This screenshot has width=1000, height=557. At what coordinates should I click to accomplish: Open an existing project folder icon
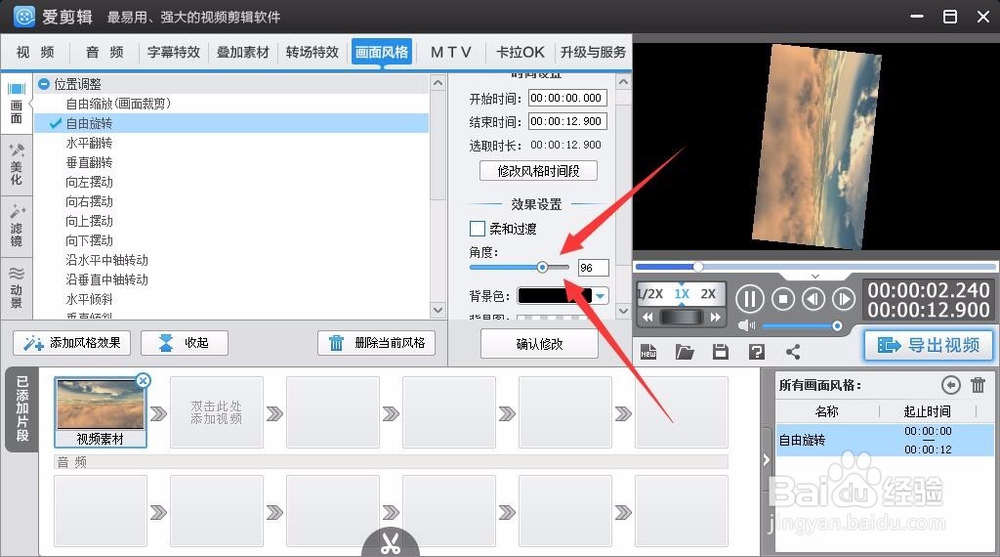point(684,352)
